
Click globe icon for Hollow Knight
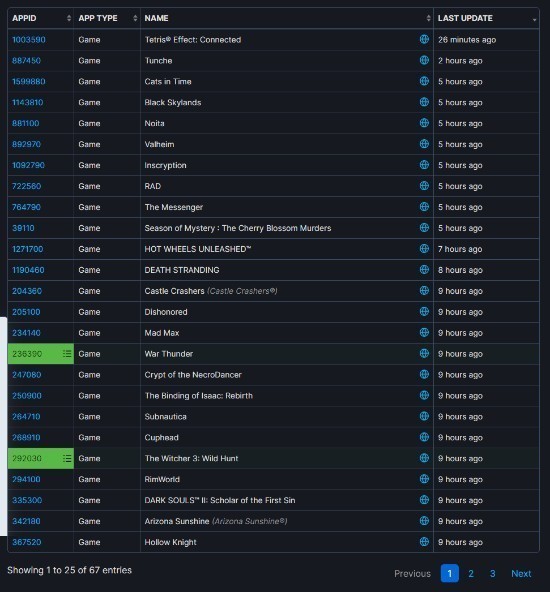[424, 542]
